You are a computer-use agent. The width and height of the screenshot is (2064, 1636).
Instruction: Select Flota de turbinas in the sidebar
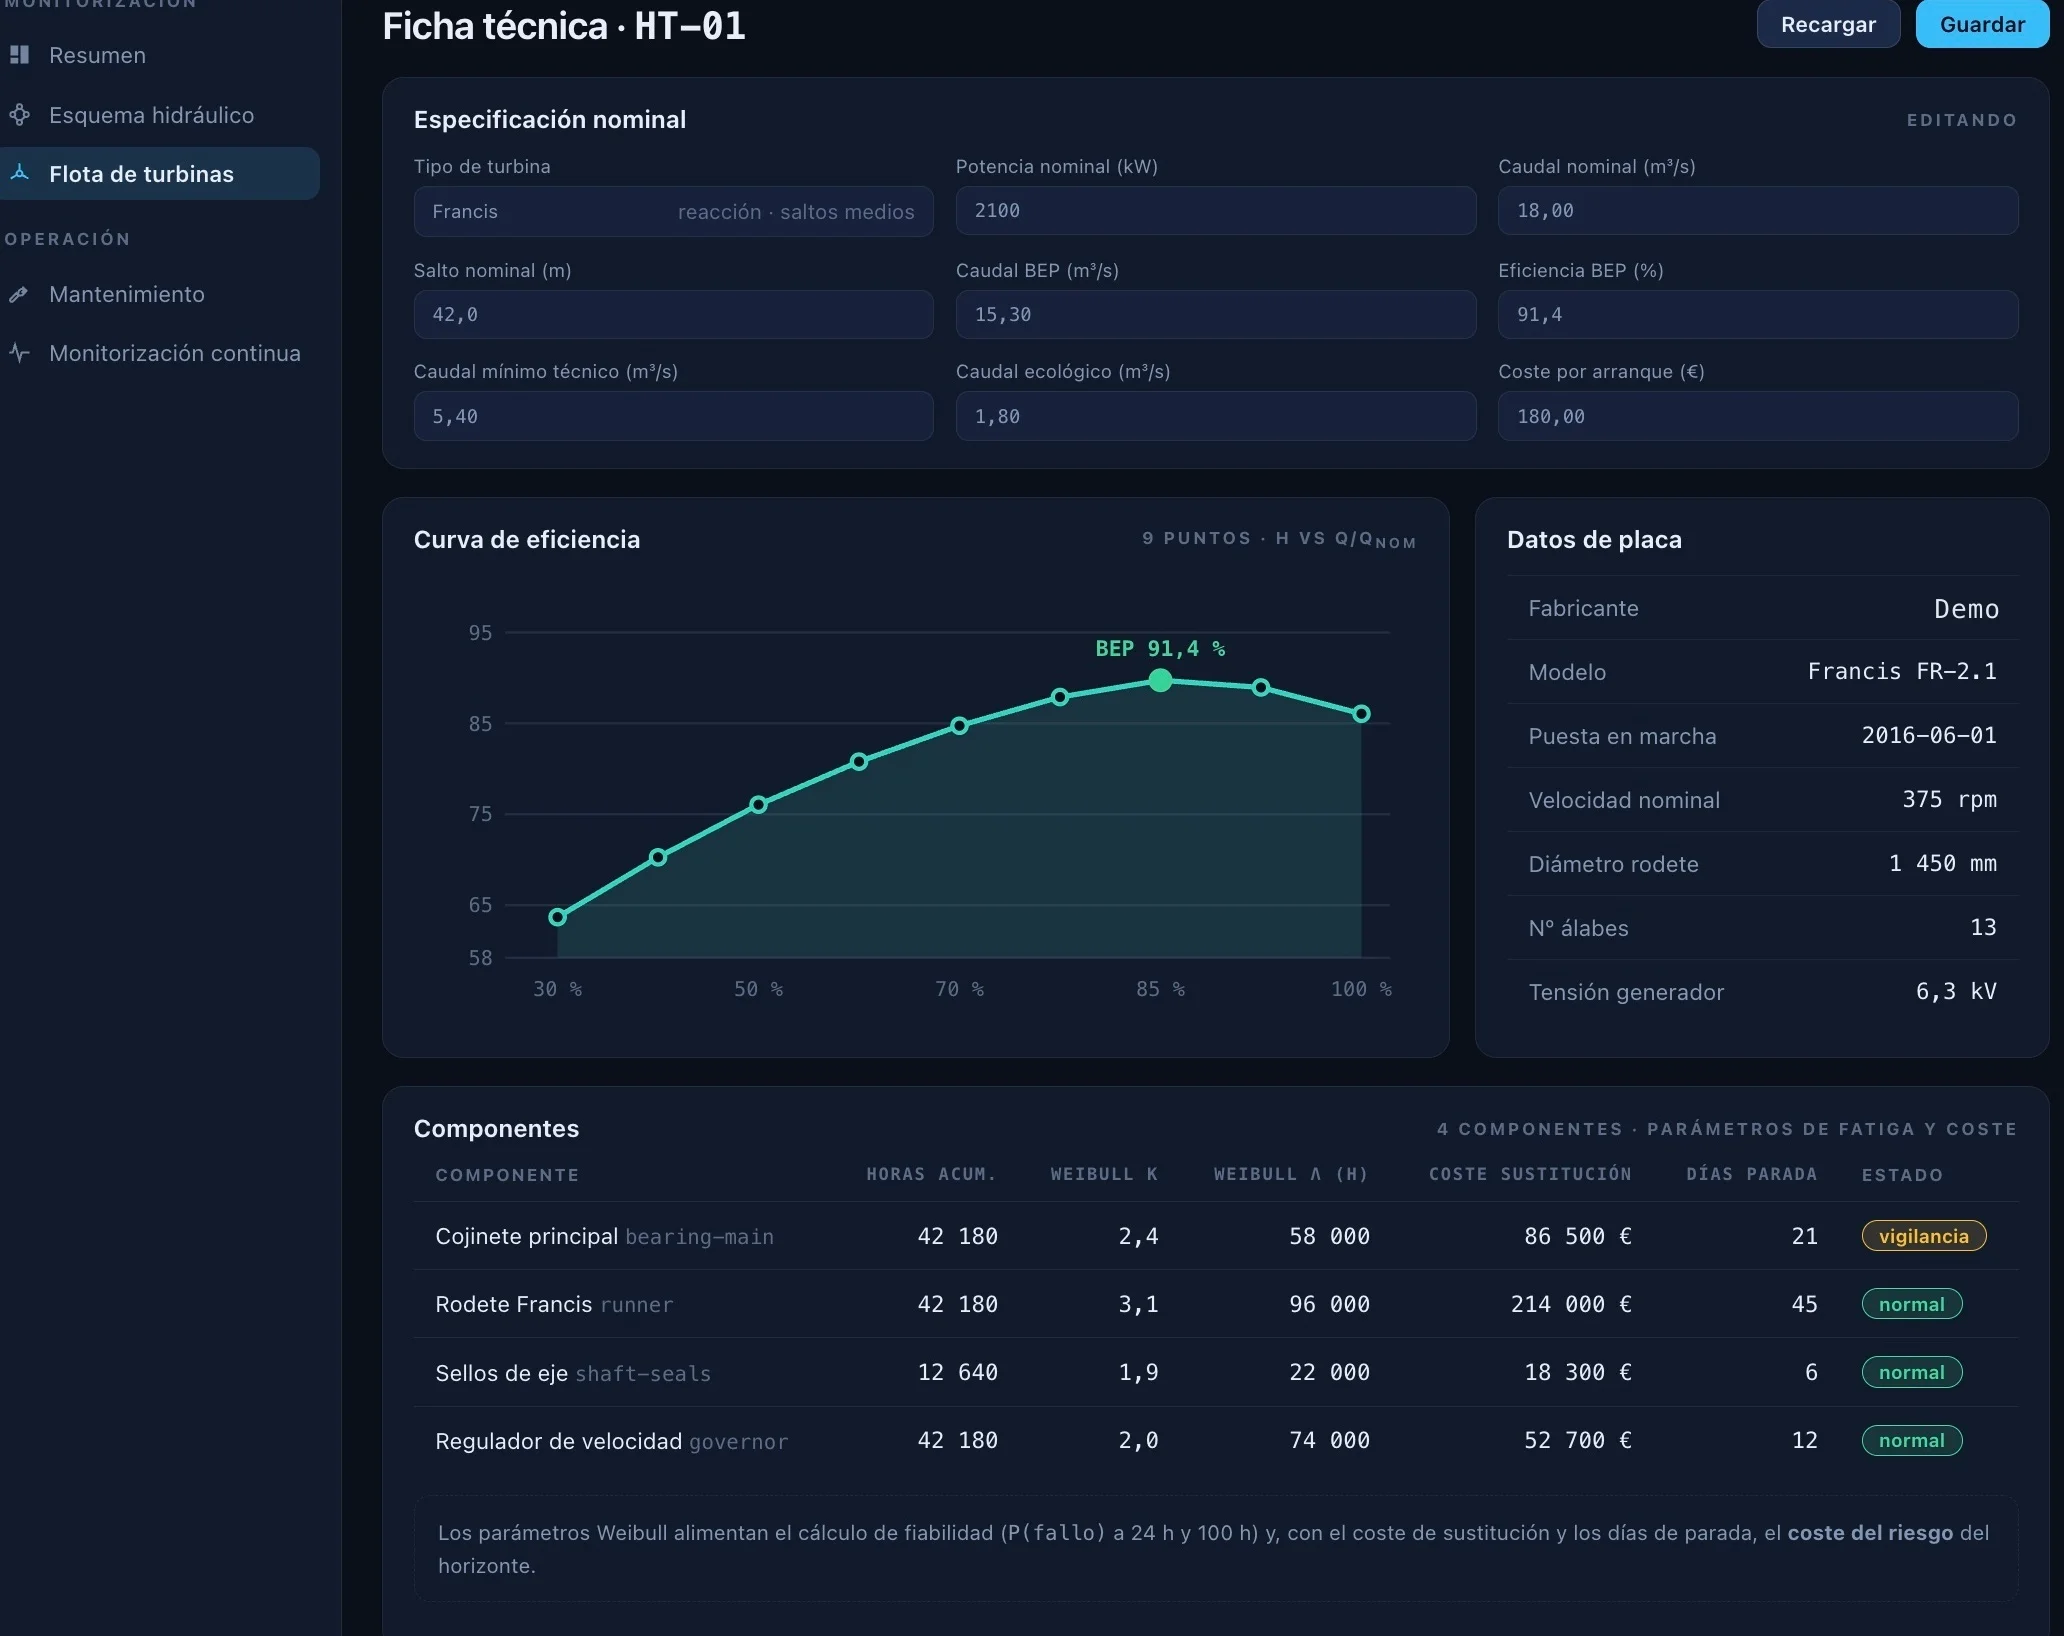coord(160,174)
